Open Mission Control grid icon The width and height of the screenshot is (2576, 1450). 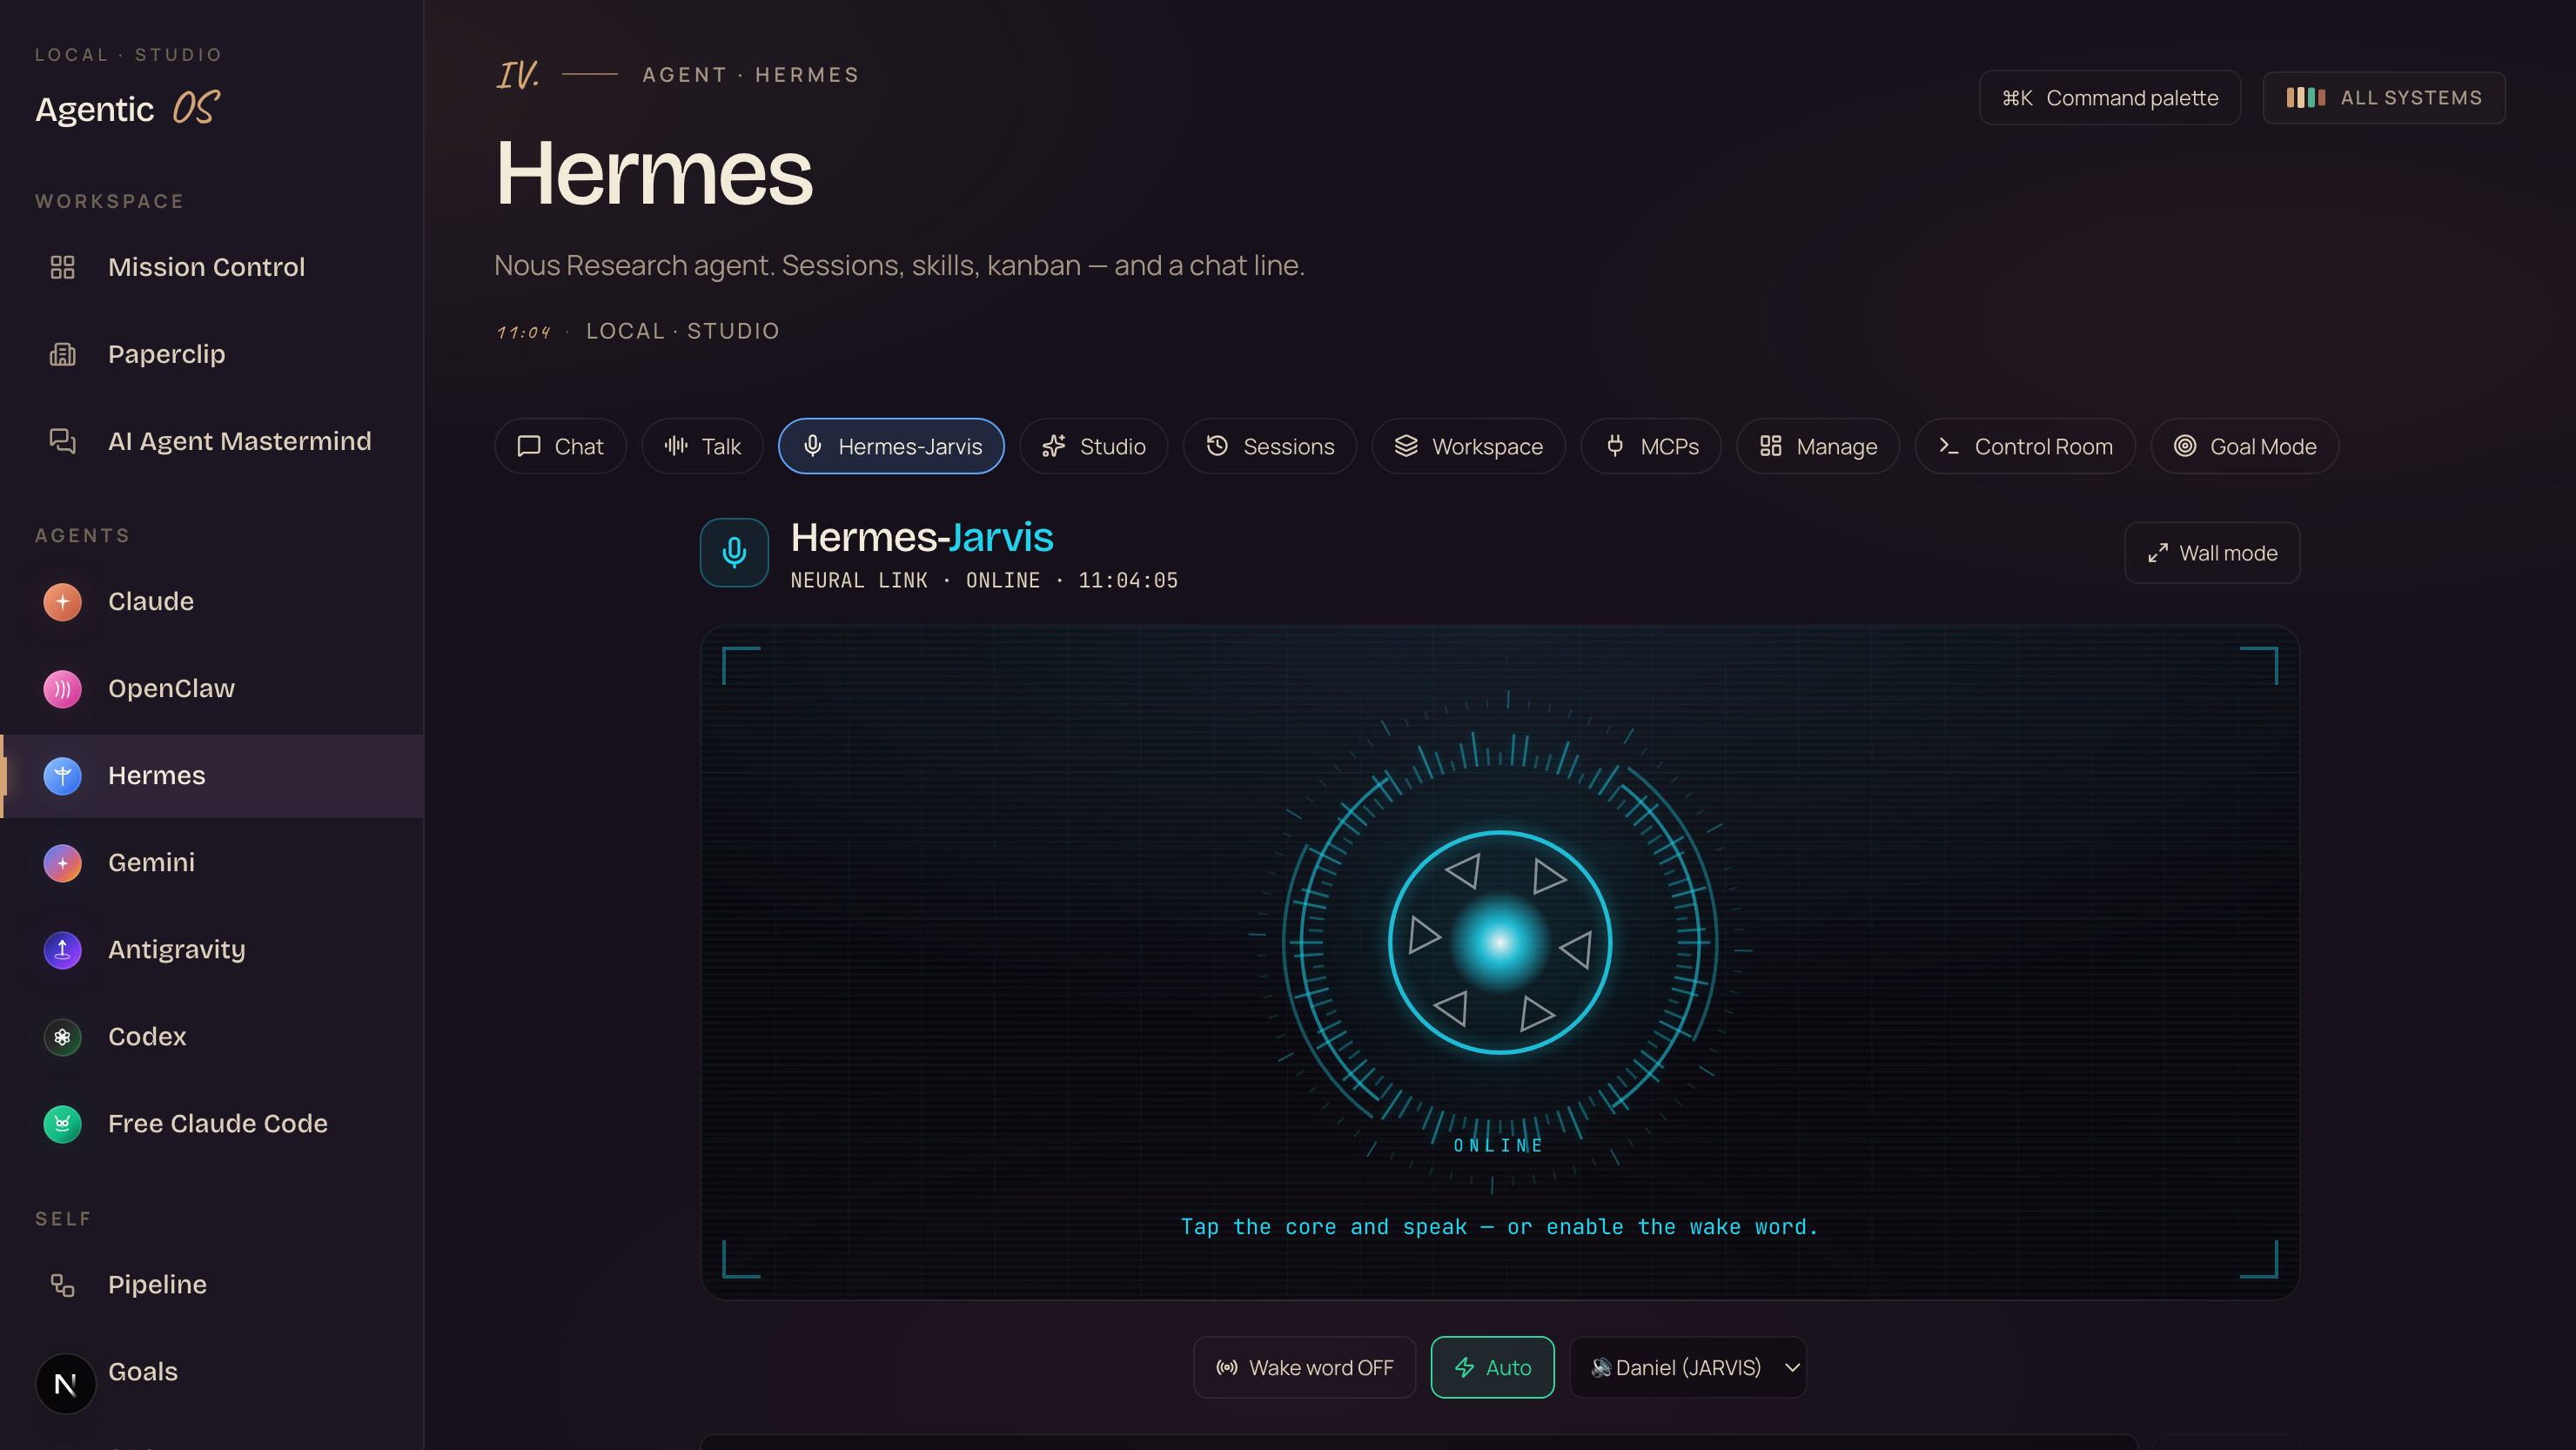[62, 267]
